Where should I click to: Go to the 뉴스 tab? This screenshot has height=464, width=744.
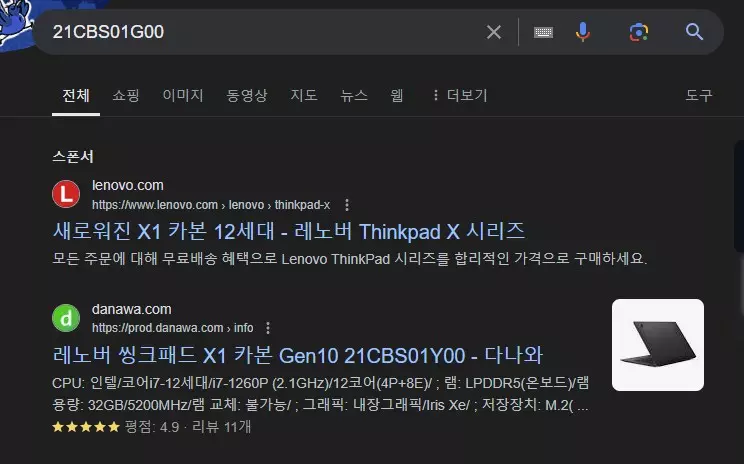coord(354,96)
